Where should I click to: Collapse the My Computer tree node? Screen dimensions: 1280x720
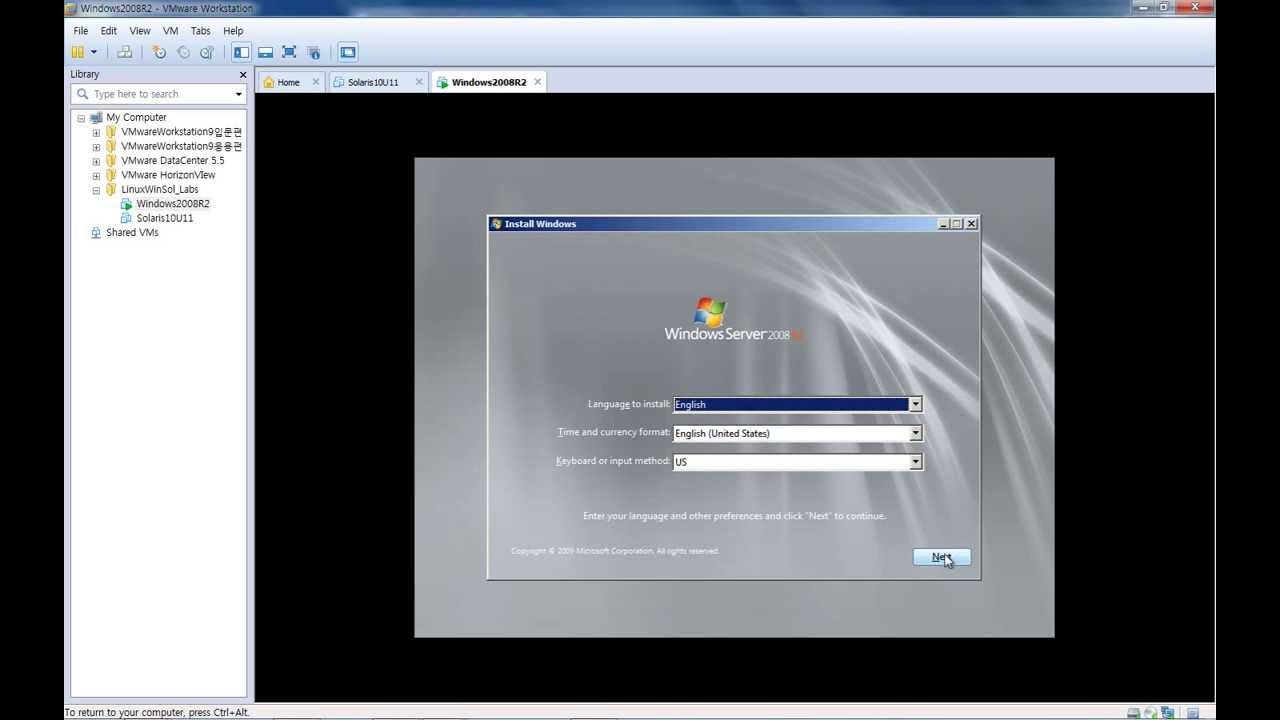tap(81, 118)
